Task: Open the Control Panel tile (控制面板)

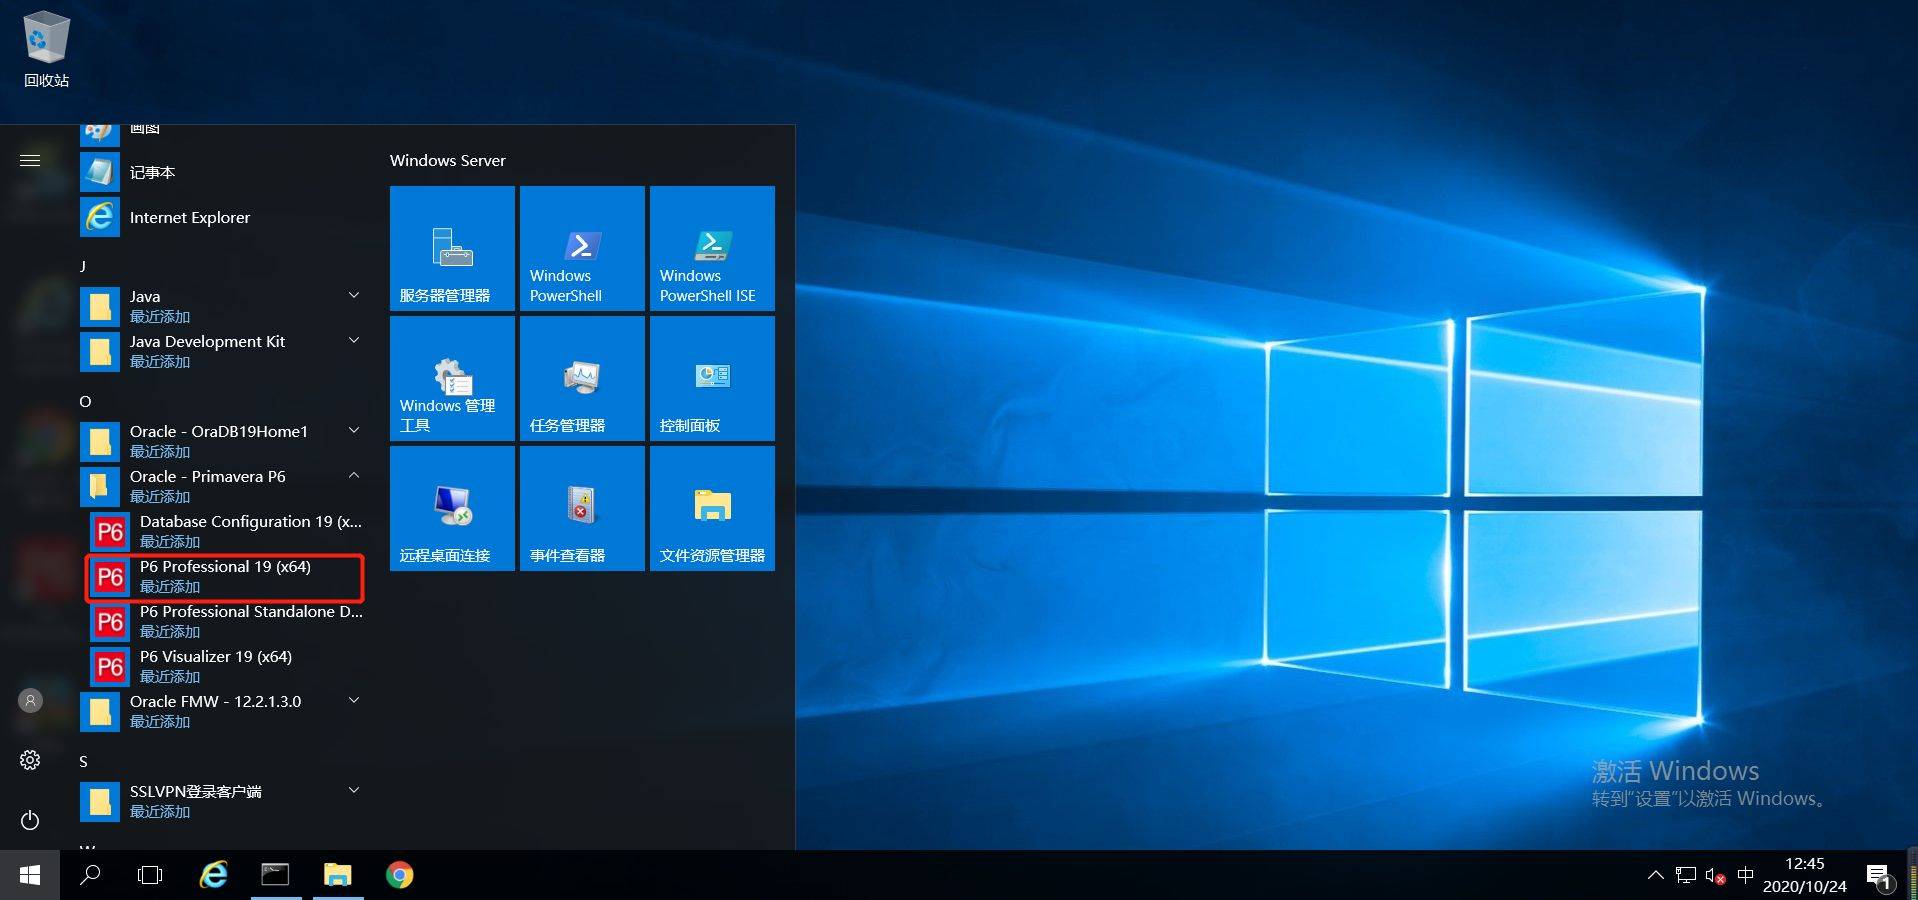Action: (x=712, y=378)
